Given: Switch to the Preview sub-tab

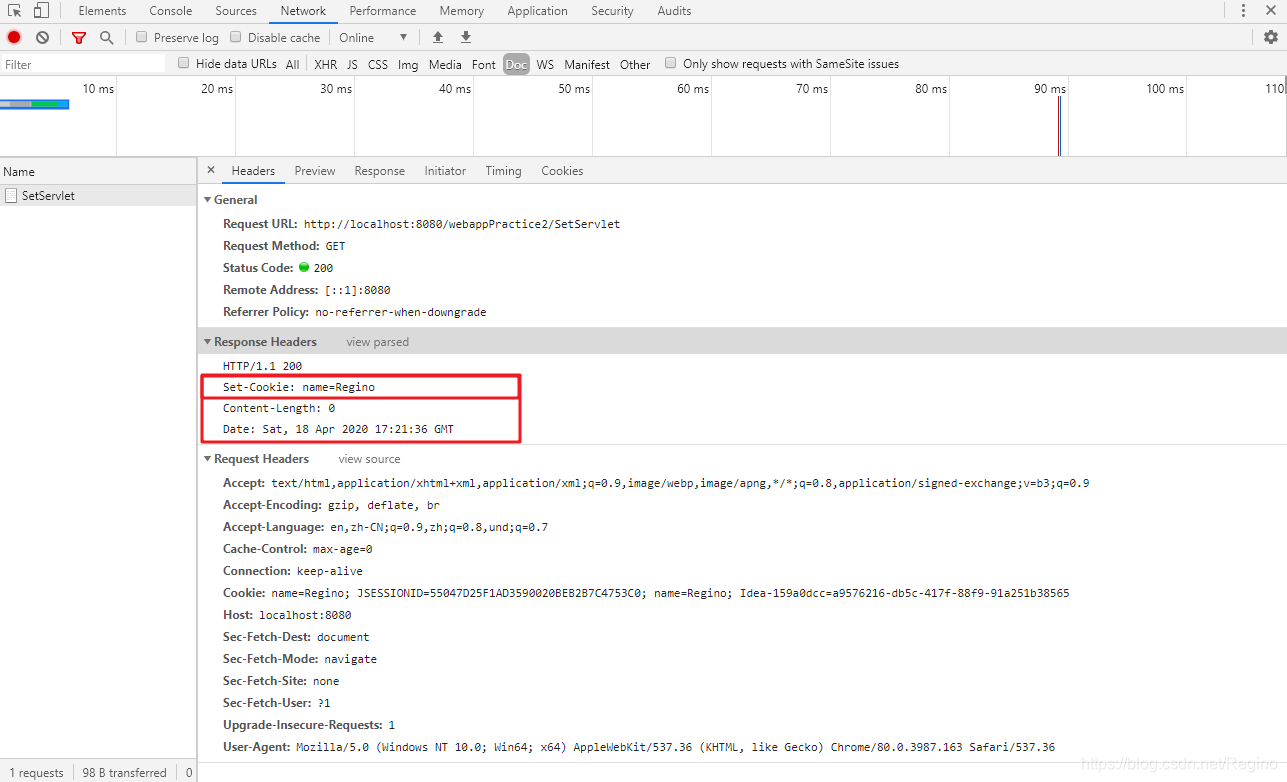Looking at the screenshot, I should click(x=315, y=171).
